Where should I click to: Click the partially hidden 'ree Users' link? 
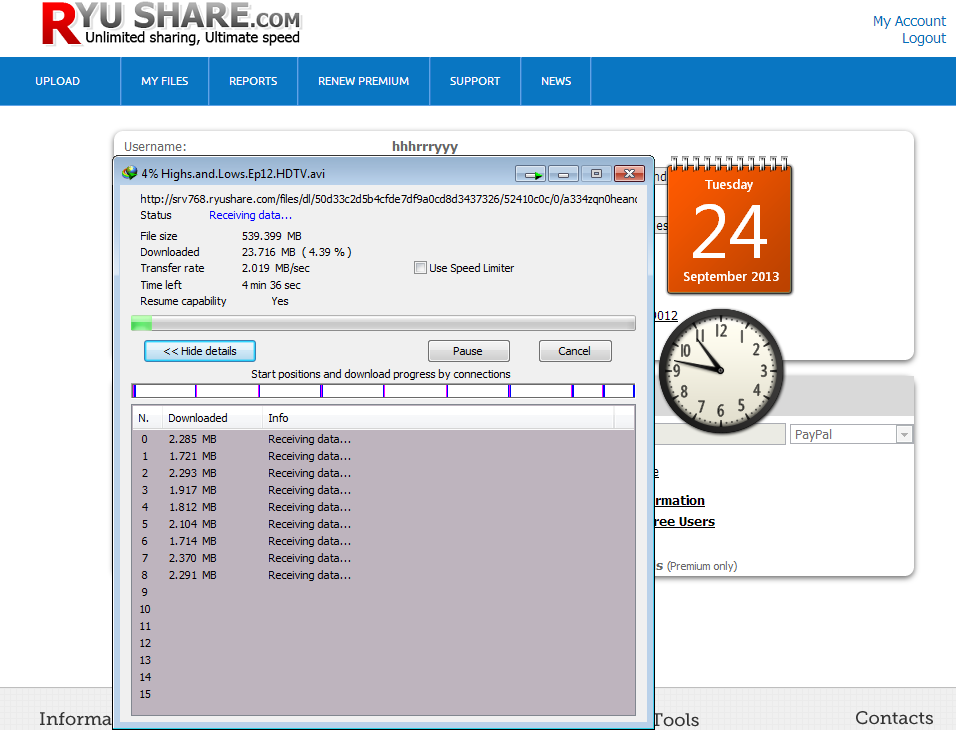coord(685,522)
